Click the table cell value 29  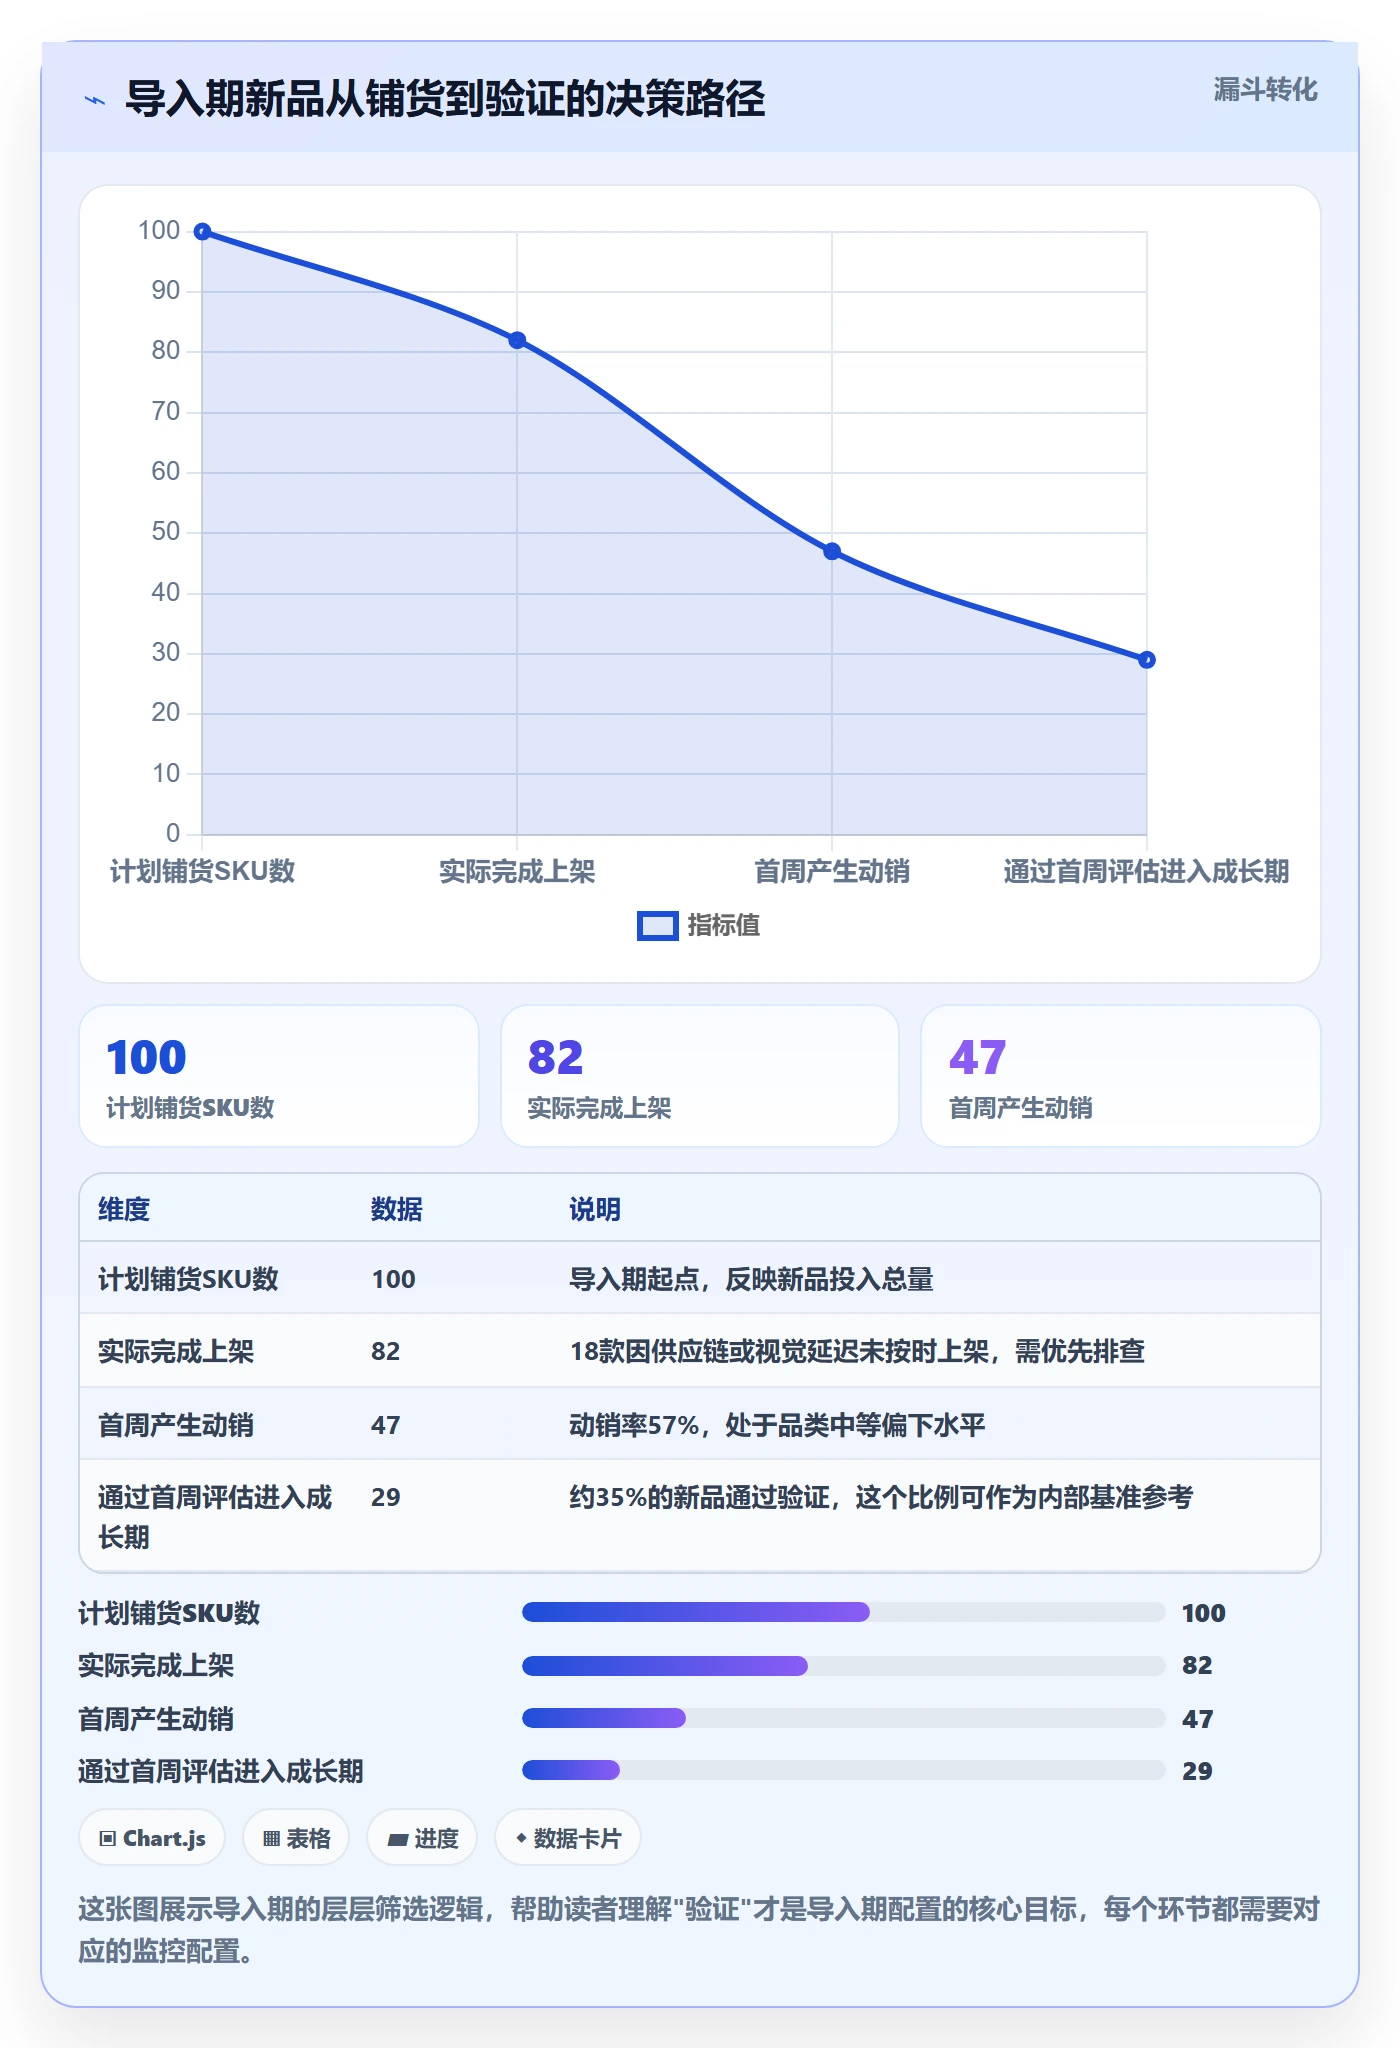click(386, 1497)
